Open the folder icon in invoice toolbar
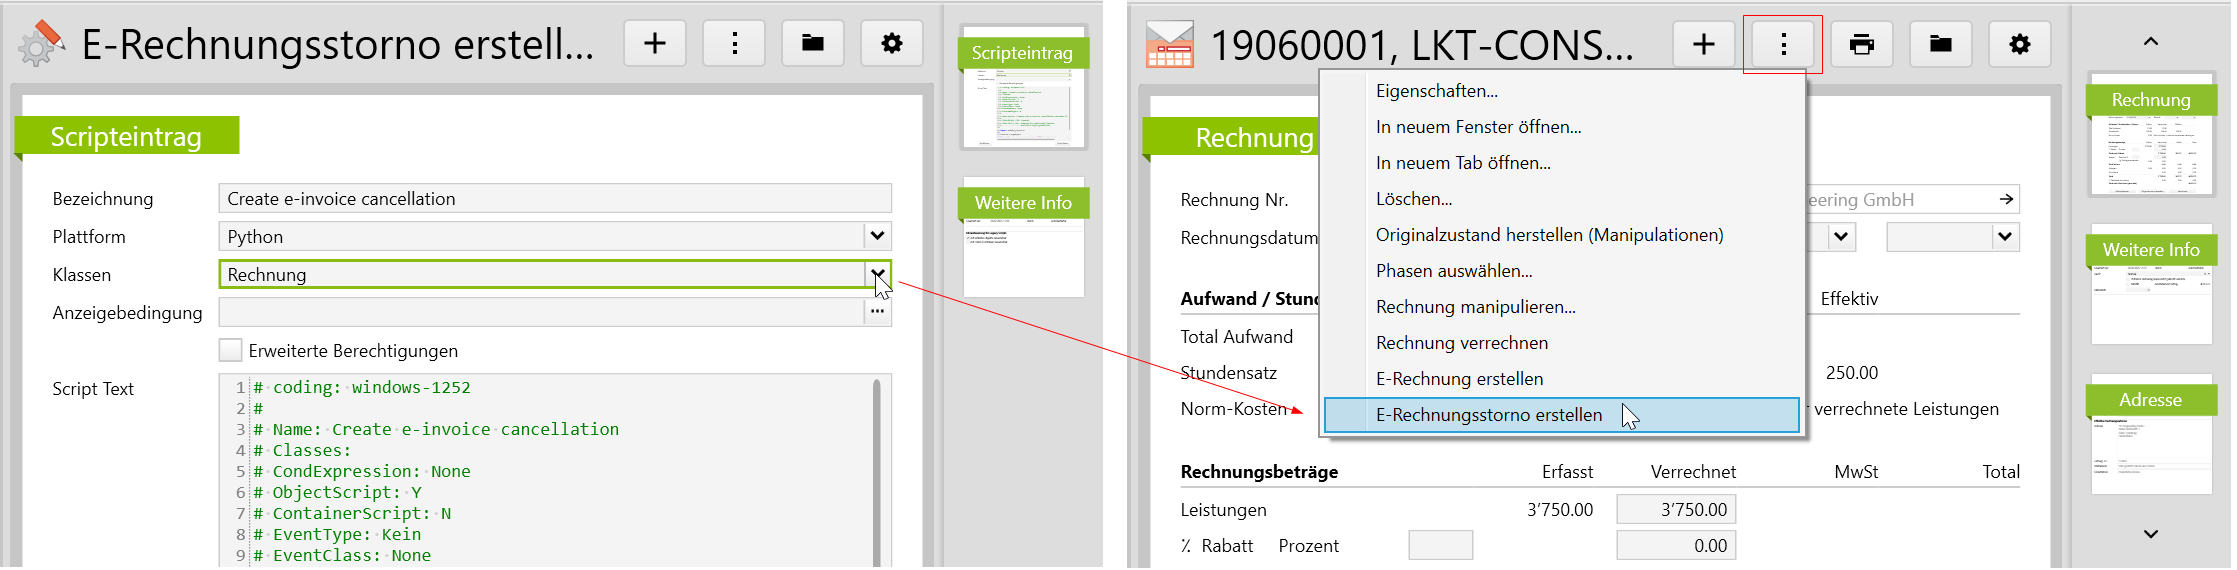This screenshot has width=2237, height=570. pyautogui.click(x=1940, y=45)
